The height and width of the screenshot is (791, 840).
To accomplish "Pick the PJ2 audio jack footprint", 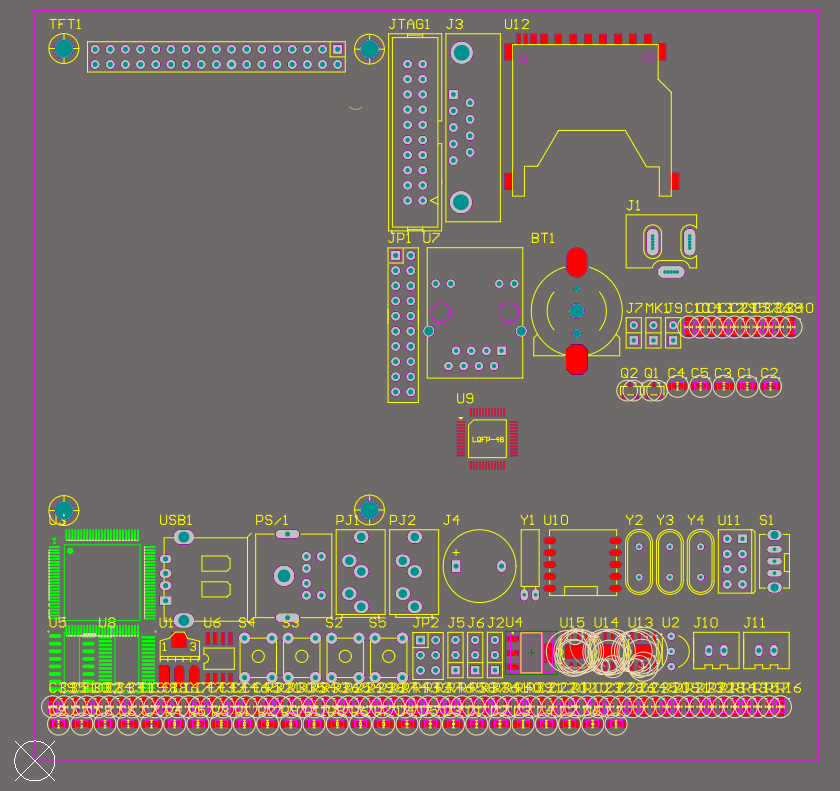I will tap(414, 572).
